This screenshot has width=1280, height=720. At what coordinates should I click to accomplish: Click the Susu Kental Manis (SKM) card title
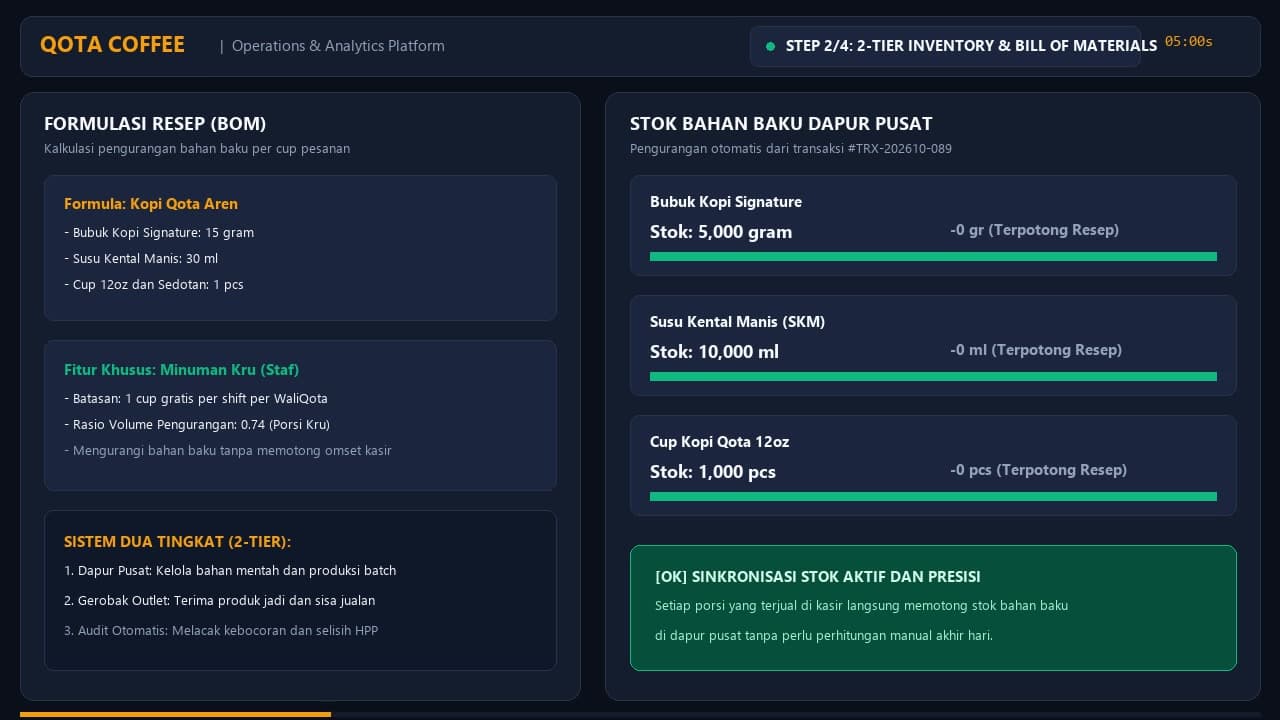738,322
